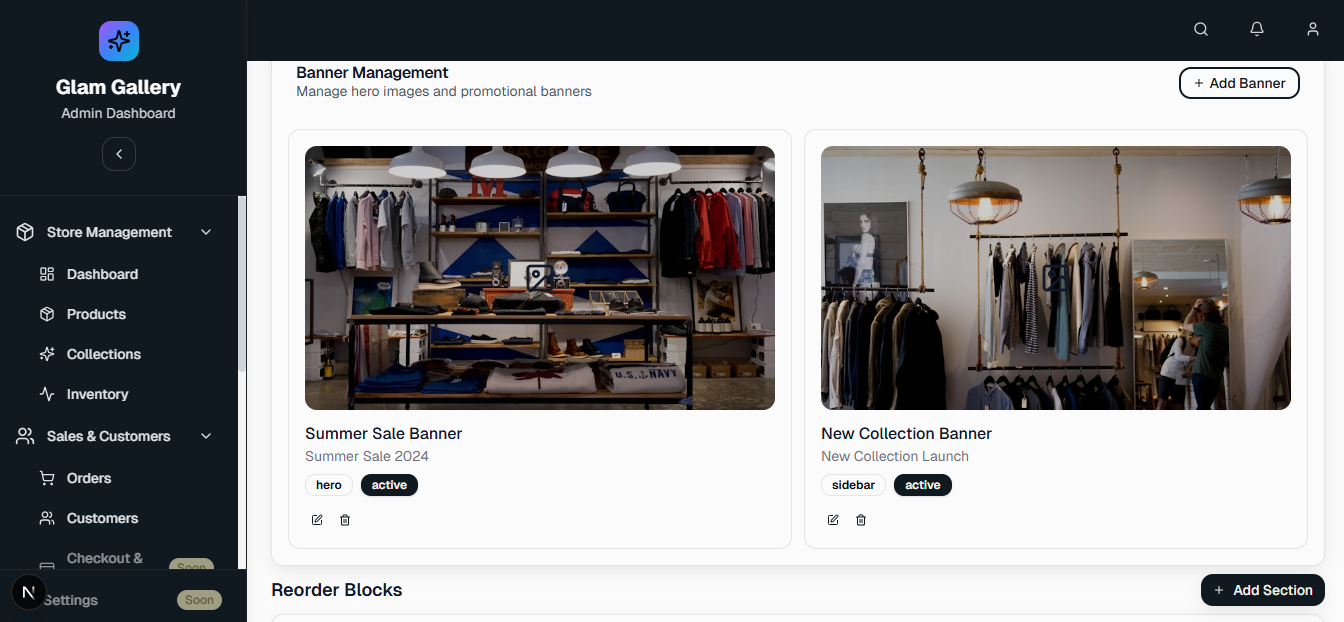
Task: Open the Products menu item
Action: click(x=96, y=314)
